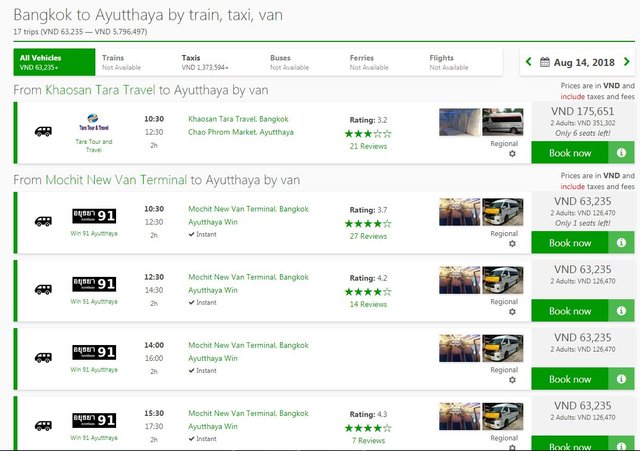Screen dimensions: 640x451
Task: Click van icon for 15:30 Mochit trip
Action: 43,426
